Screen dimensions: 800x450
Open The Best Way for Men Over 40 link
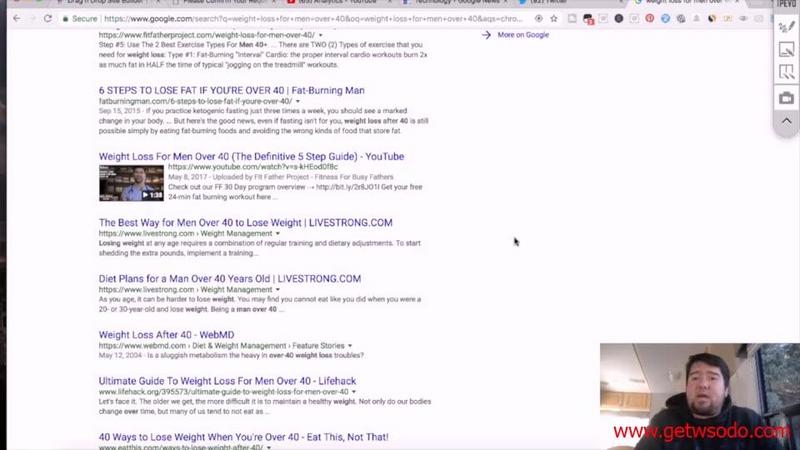click(245, 223)
